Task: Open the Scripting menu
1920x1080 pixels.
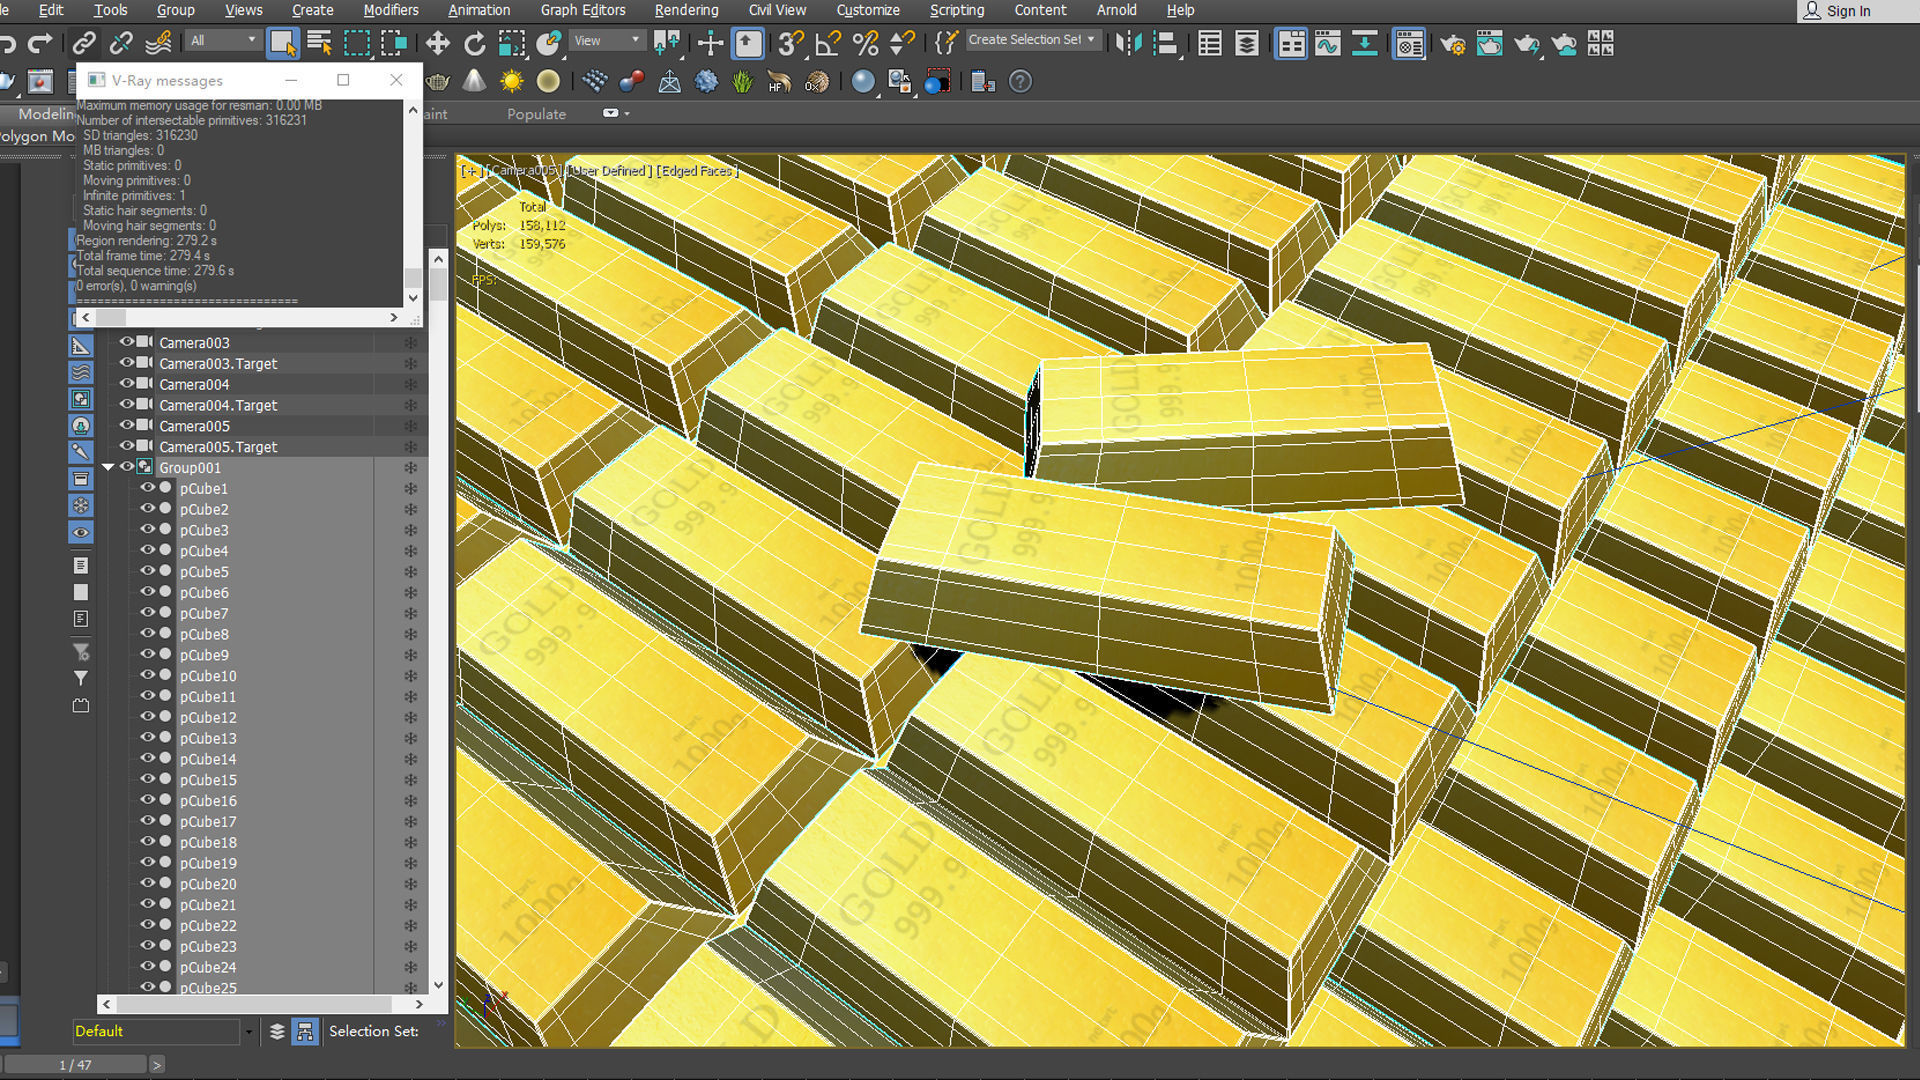Action: pyautogui.click(x=957, y=10)
